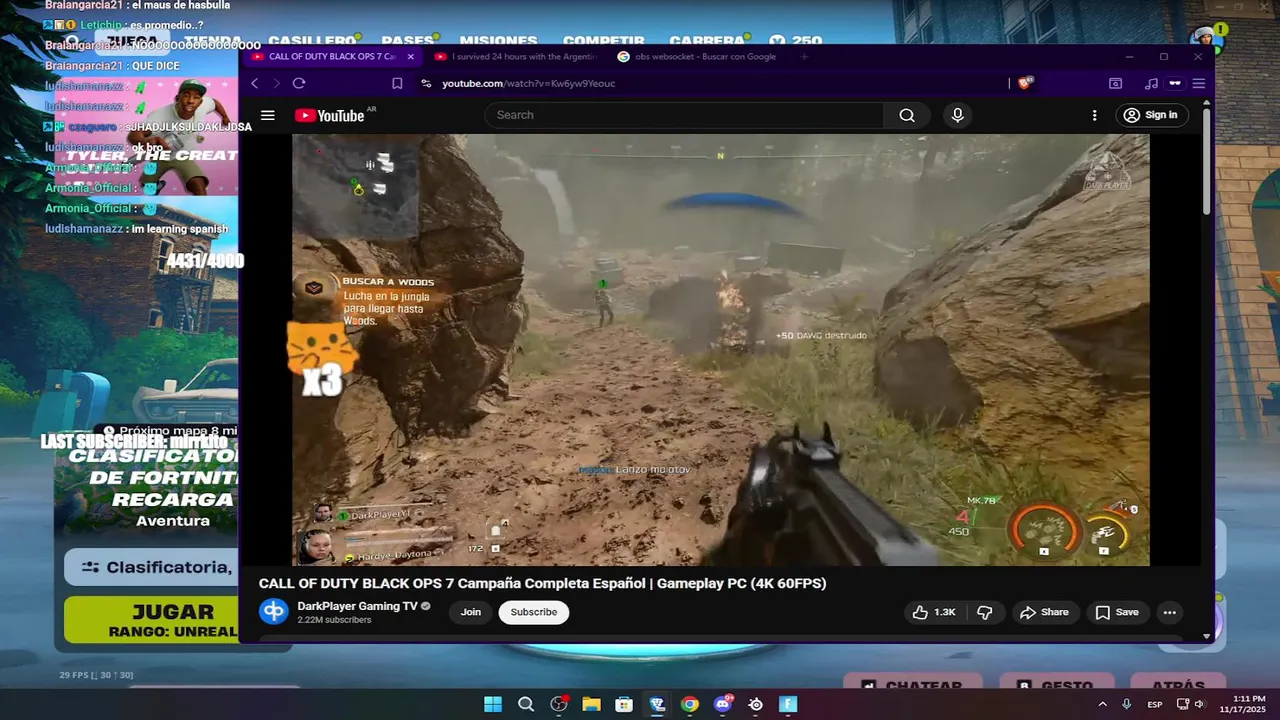This screenshot has height=720, width=1280.
Task: Open the OBS Studio taskbar icon
Action: pos(559,704)
